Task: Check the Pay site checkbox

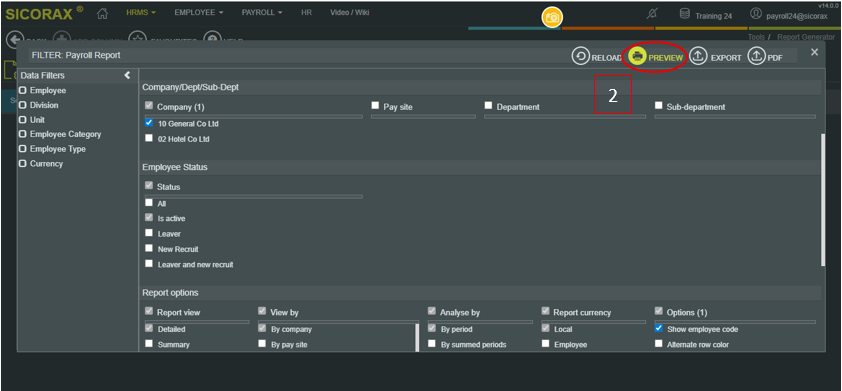Action: coord(375,106)
